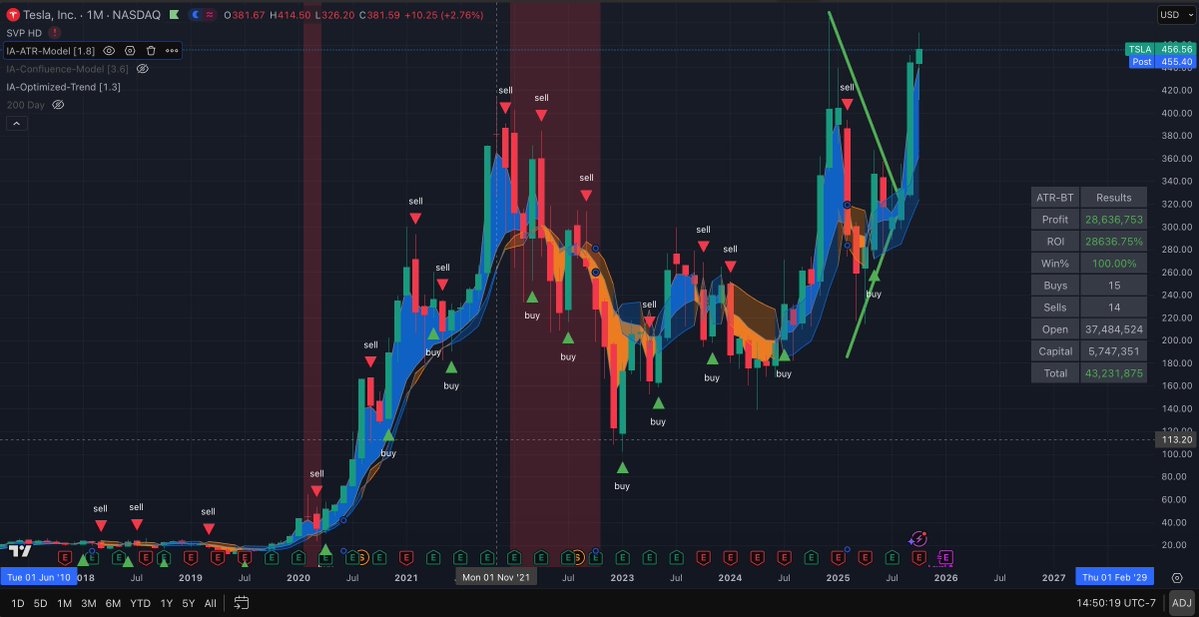
Task: Collapse the indicator legend with chevron
Action: (16, 123)
